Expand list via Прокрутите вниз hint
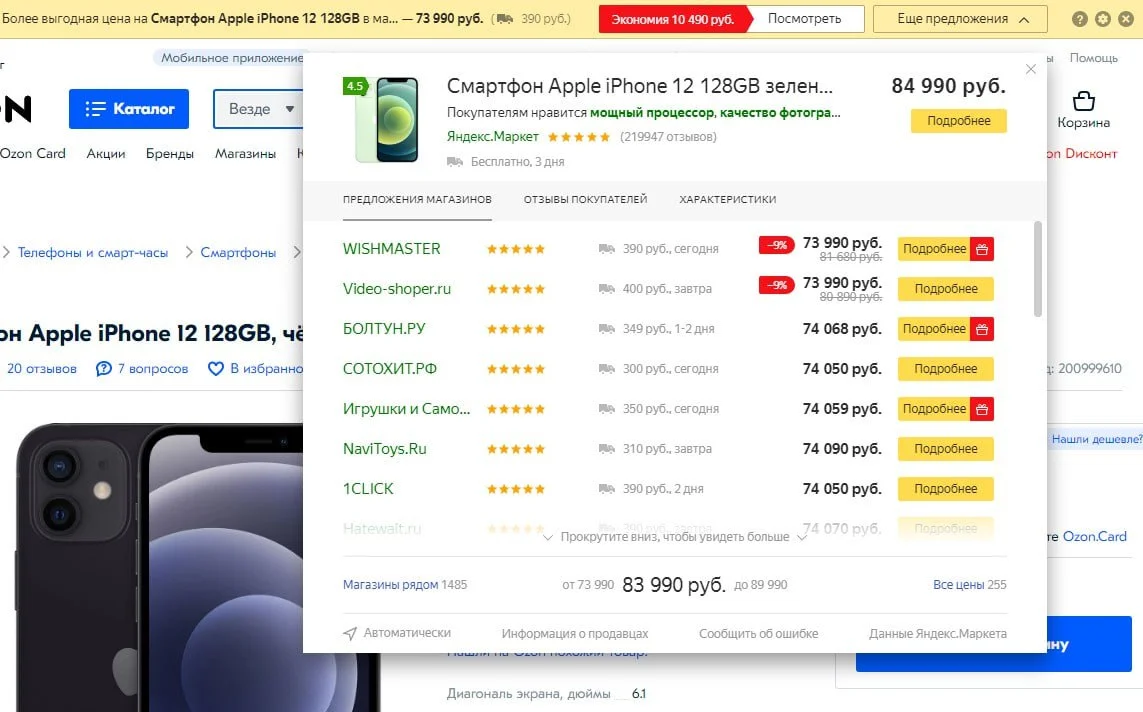The height and width of the screenshot is (712, 1143). [674, 537]
